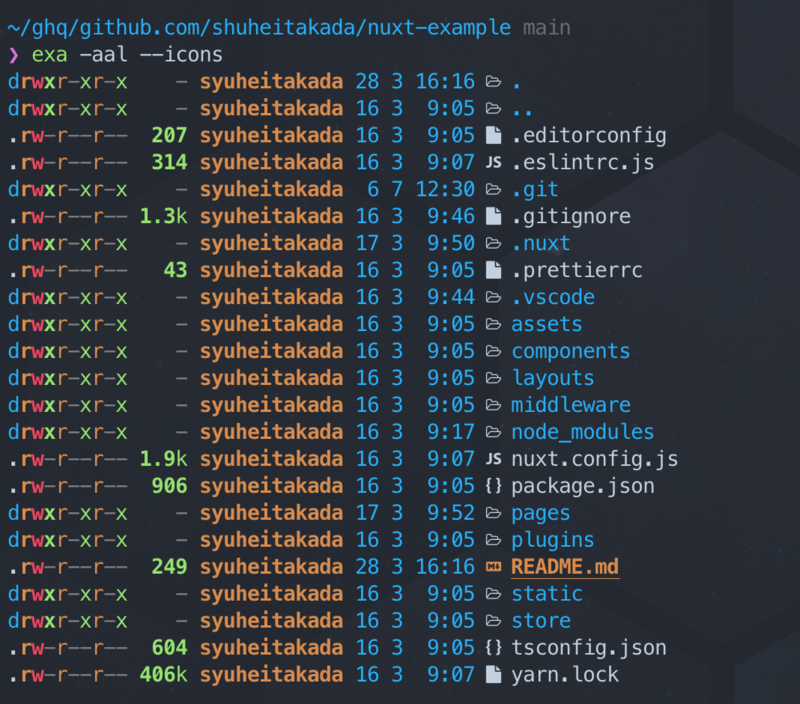Click the -aal flag
This screenshot has width=800, height=704.
[x=104, y=55]
